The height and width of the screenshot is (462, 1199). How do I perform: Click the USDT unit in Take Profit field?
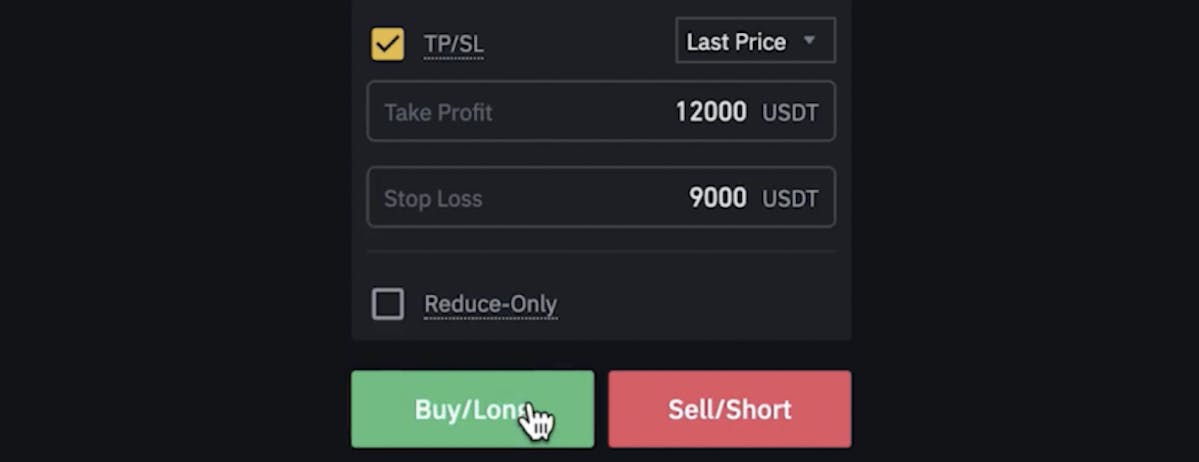pyautogui.click(x=790, y=113)
